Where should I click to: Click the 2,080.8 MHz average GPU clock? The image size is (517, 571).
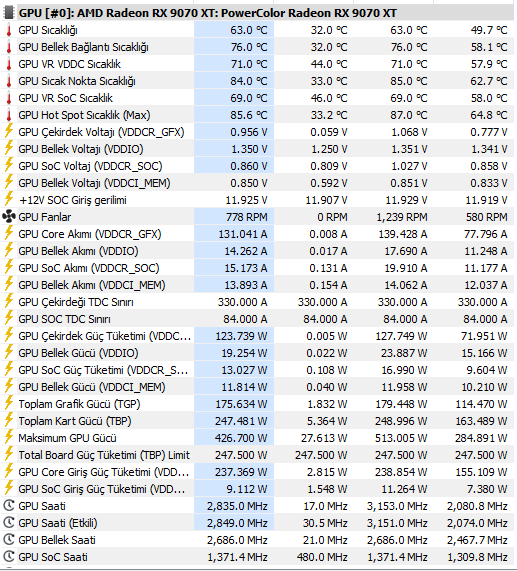click(x=477, y=506)
